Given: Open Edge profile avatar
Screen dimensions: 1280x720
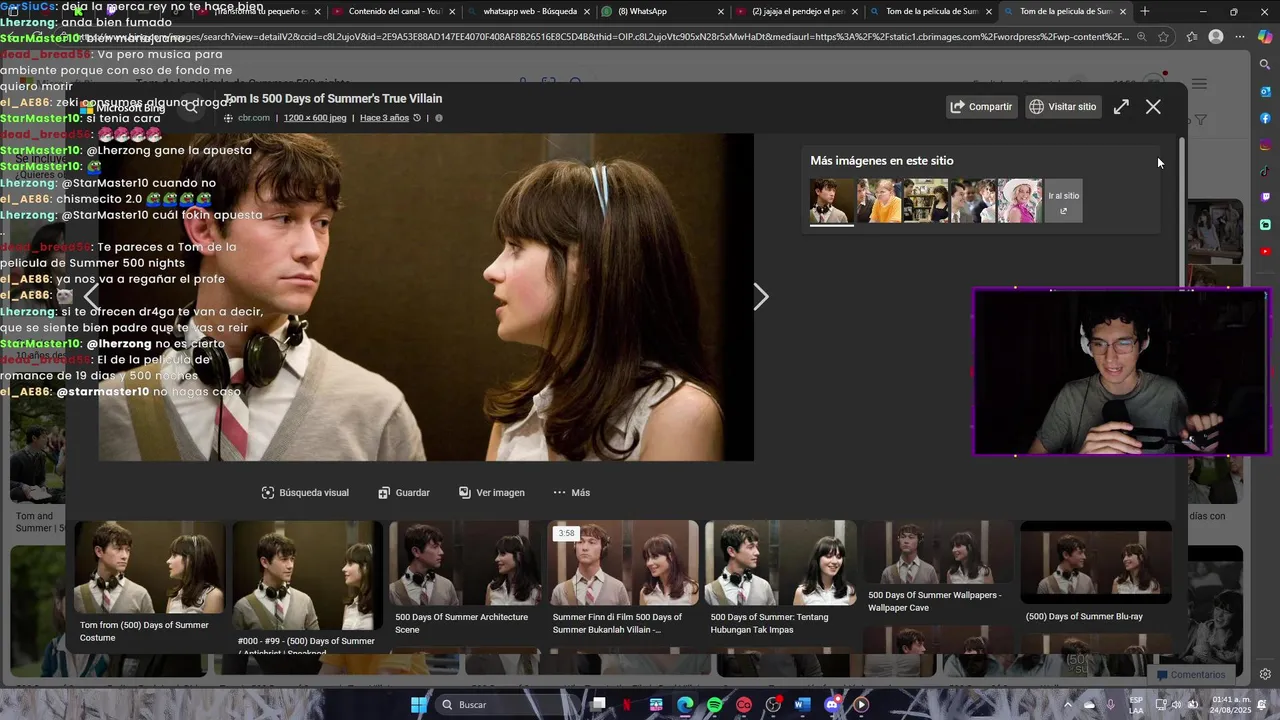Looking at the screenshot, I should 1216,37.
